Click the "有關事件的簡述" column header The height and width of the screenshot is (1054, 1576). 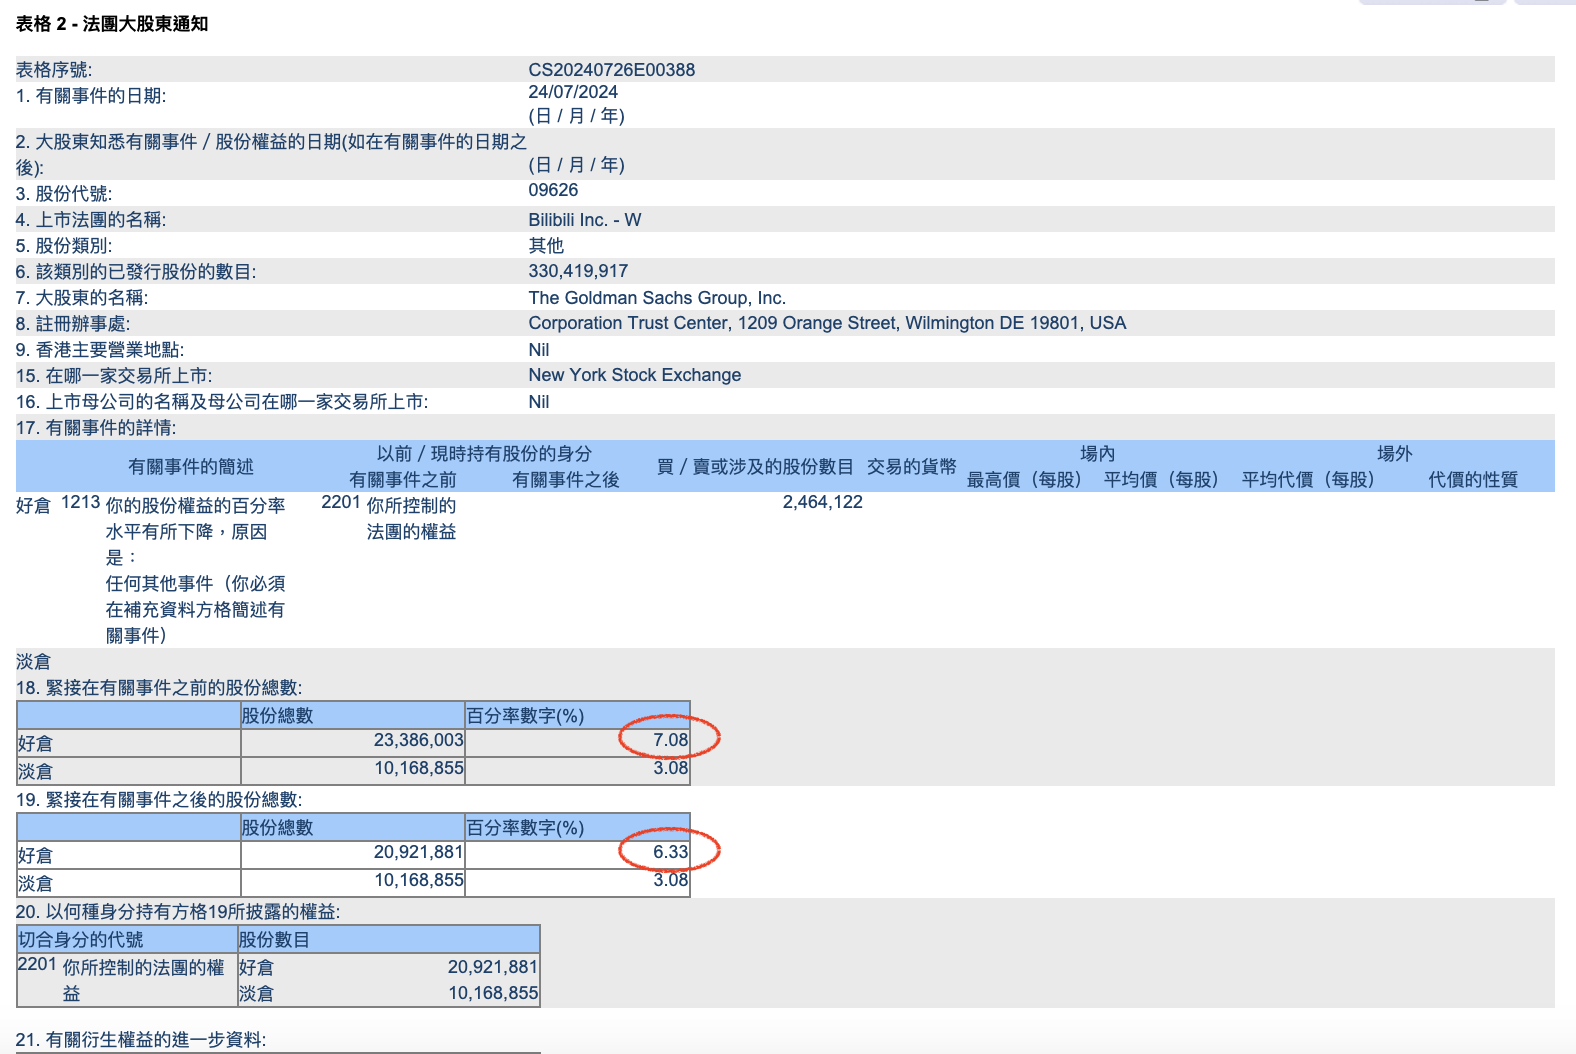tap(191, 467)
